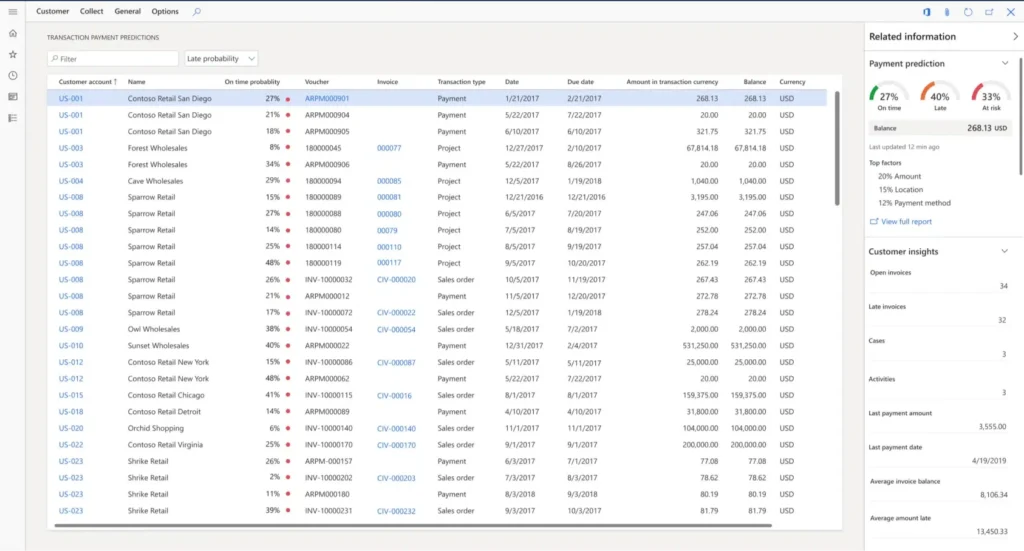Click inside the Filter input field
The width and height of the screenshot is (1024, 551).
pyautogui.click(x=112, y=59)
